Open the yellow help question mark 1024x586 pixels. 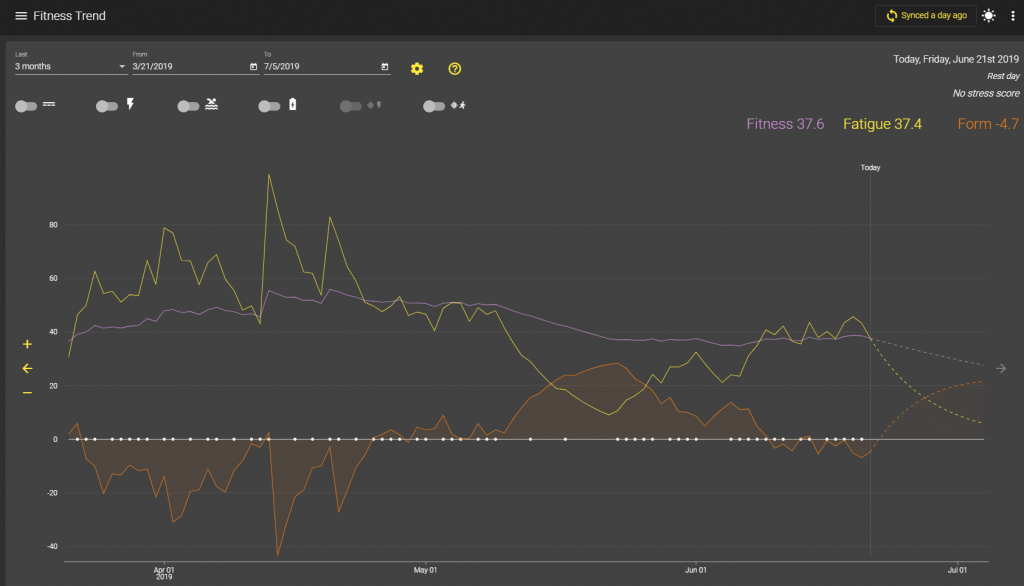tap(455, 68)
